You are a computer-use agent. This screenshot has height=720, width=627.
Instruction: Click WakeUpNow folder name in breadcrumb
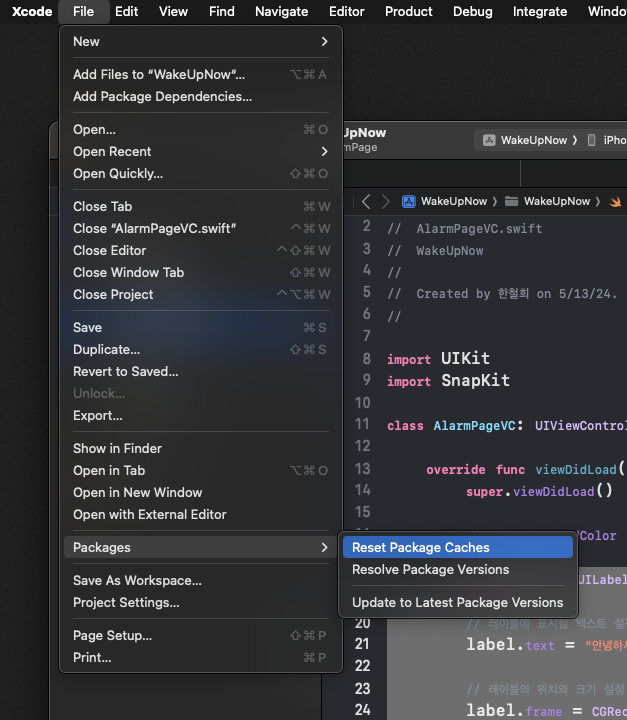point(557,202)
